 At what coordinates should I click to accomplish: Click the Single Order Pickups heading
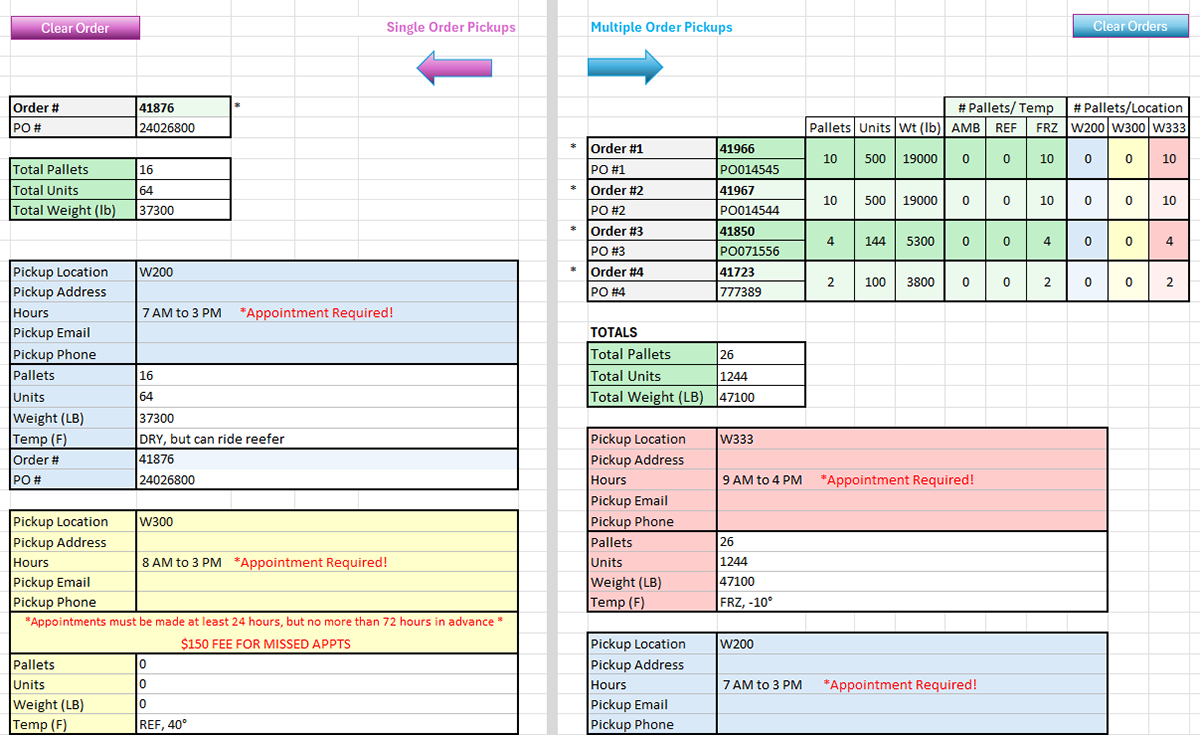[451, 27]
